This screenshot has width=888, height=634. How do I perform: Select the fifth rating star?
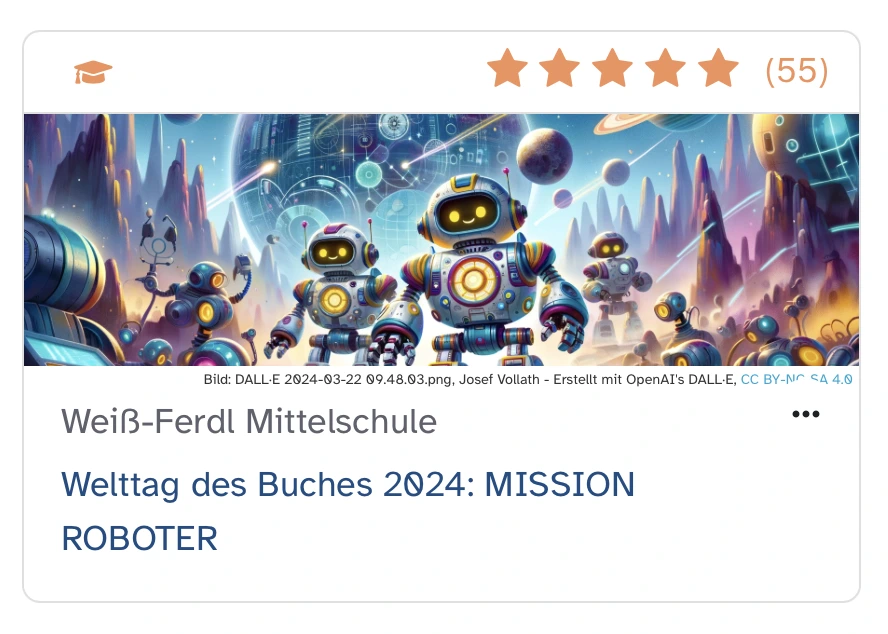pyautogui.click(x=718, y=68)
